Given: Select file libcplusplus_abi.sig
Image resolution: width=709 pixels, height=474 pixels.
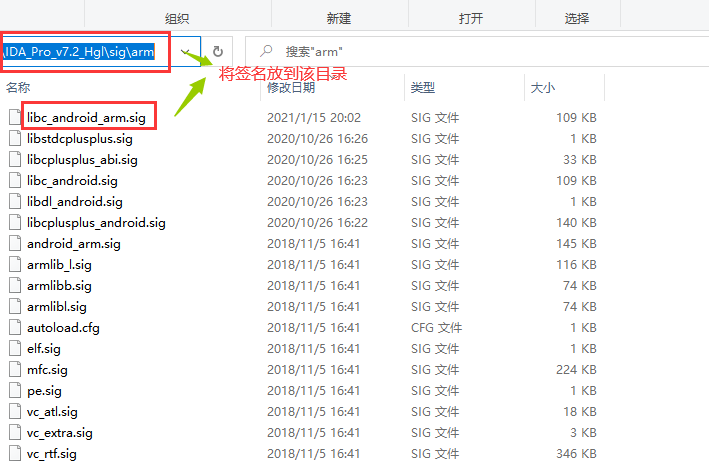Looking at the screenshot, I should 82,160.
